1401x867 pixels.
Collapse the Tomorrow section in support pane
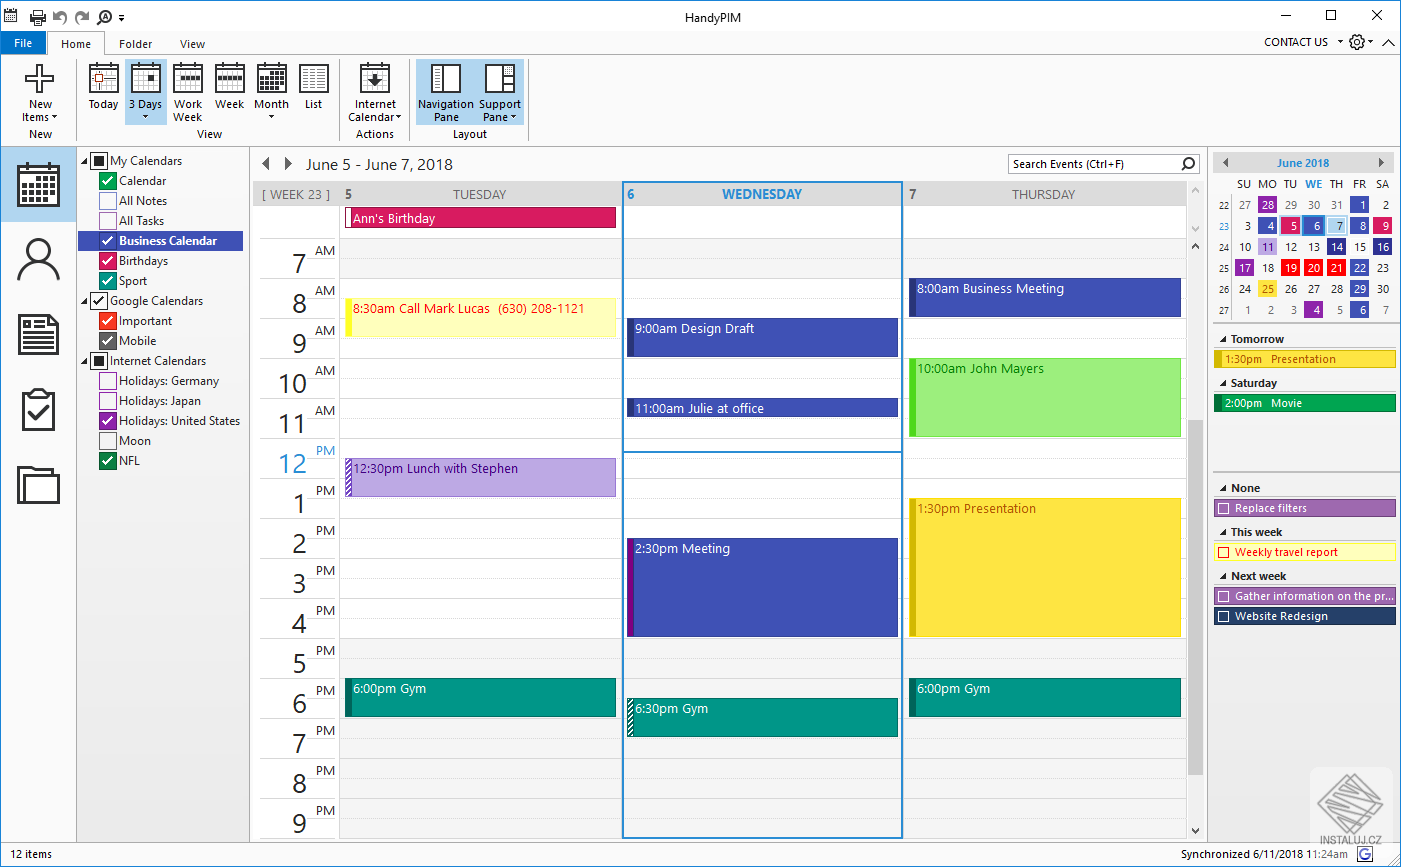pyautogui.click(x=1223, y=340)
